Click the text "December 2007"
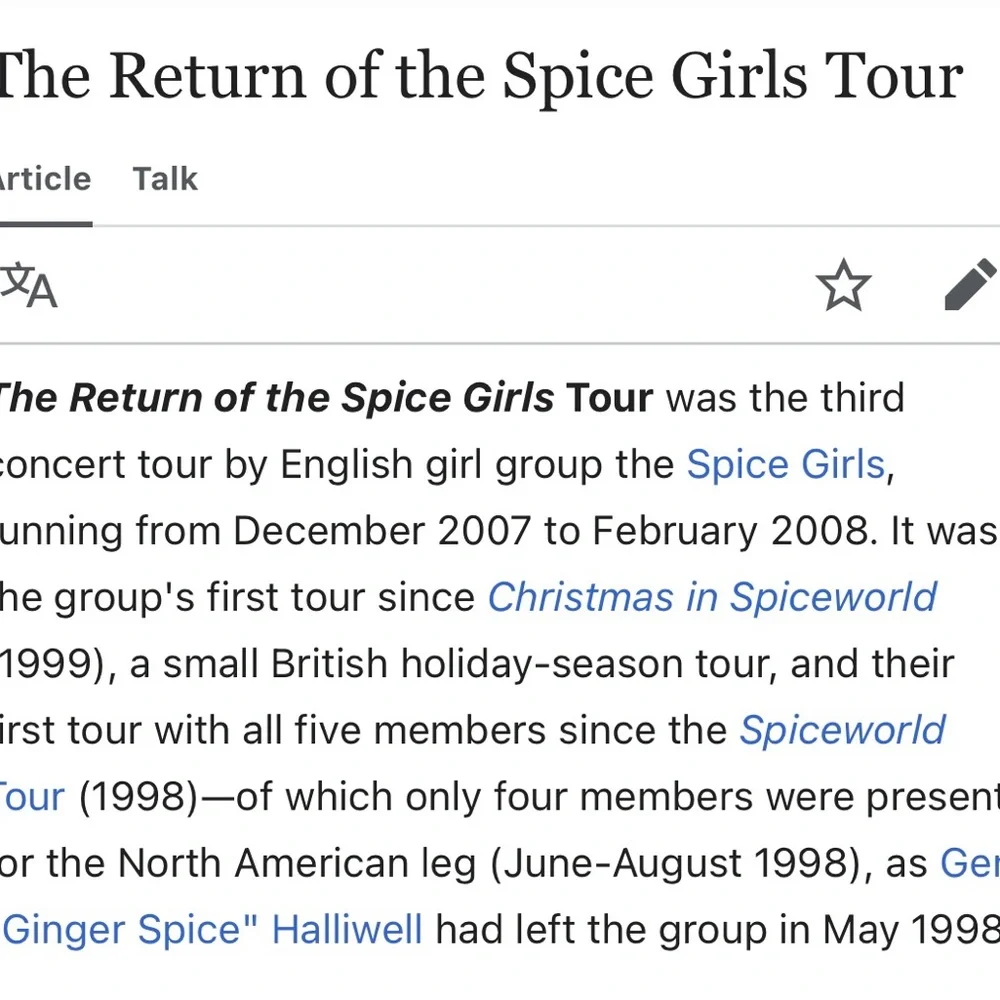Screen dimensions: 1000x1000 pyautogui.click(x=381, y=531)
